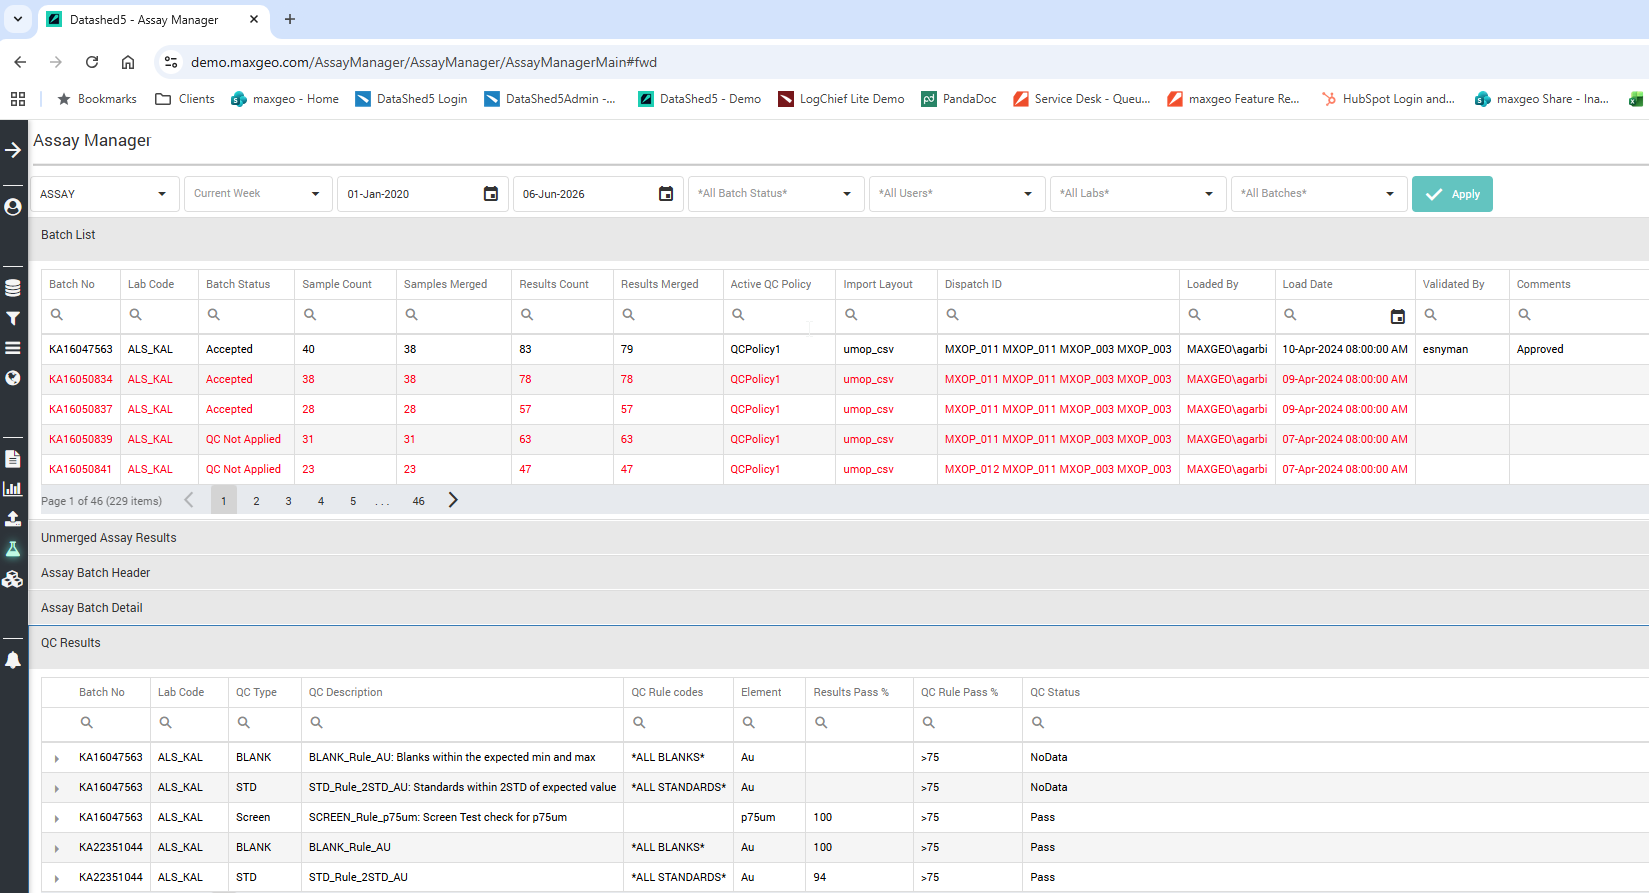1649x893 pixels.
Task: Open the upload sidebar icon
Action: click(x=13, y=519)
